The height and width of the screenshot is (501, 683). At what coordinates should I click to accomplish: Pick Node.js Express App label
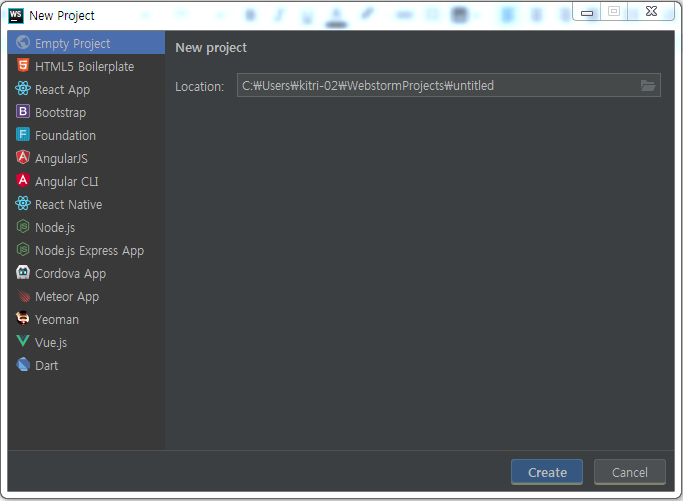click(x=89, y=251)
